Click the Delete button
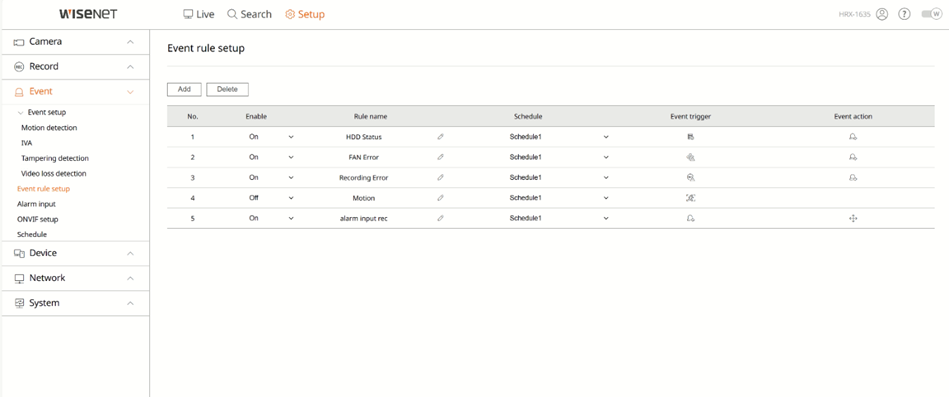 click(x=228, y=90)
